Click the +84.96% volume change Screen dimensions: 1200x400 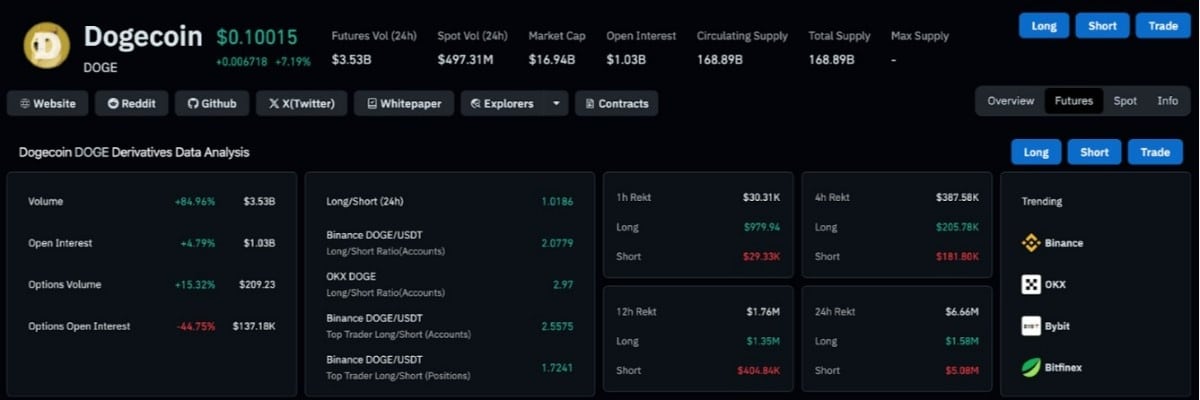pyautogui.click(x=195, y=201)
